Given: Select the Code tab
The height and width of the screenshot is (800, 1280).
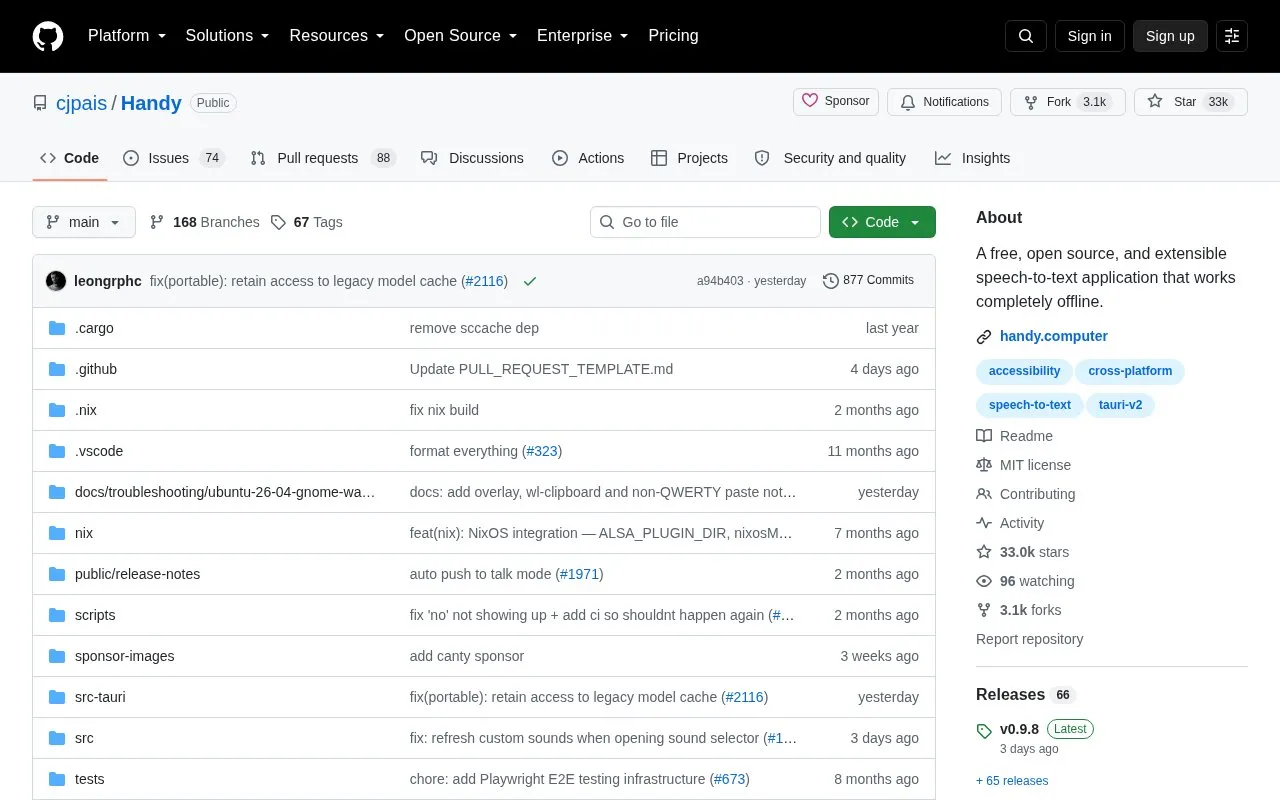Looking at the screenshot, I should (69, 158).
